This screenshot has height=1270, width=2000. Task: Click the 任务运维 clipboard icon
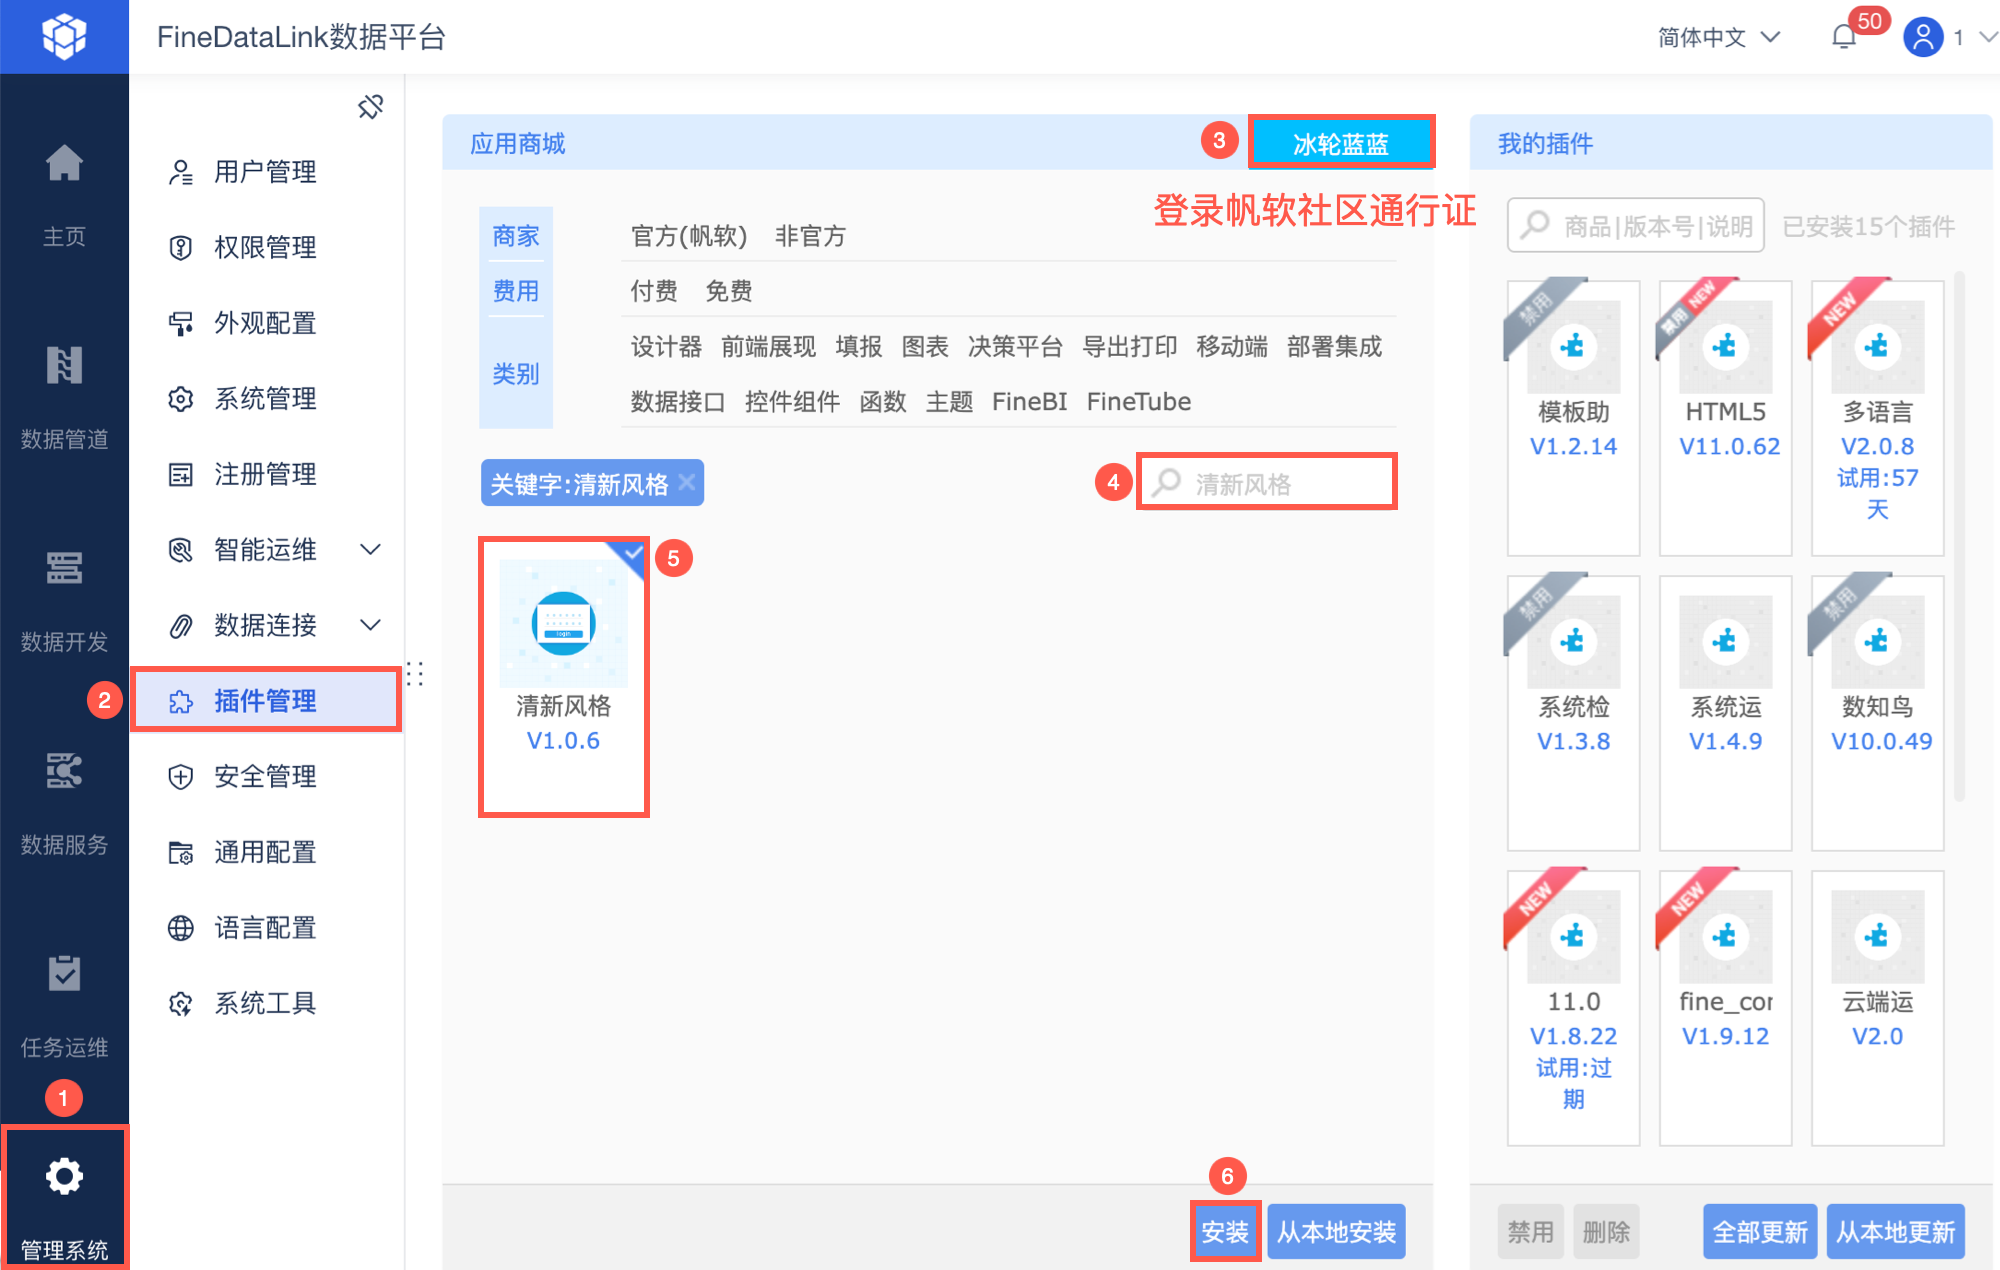coord(64,973)
